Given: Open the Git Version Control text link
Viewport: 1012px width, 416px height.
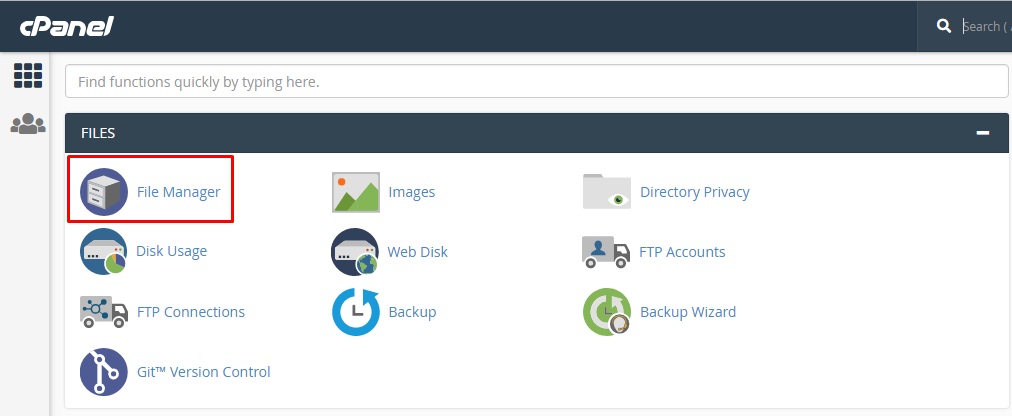Looking at the screenshot, I should 203,372.
